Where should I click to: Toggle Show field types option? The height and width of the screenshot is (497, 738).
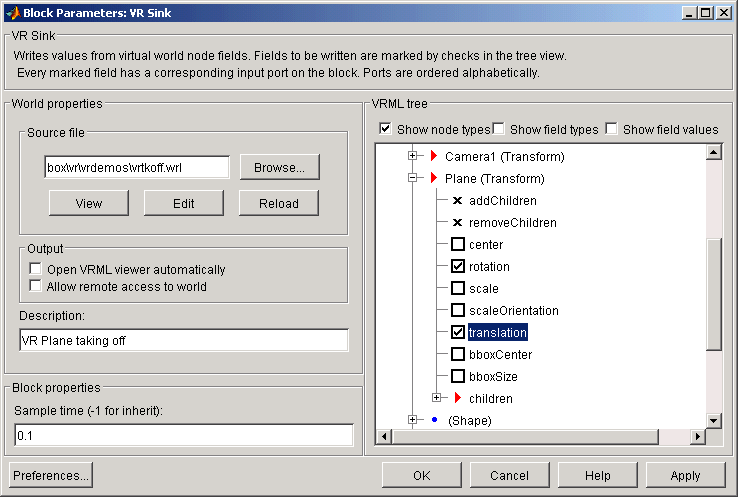pos(498,128)
